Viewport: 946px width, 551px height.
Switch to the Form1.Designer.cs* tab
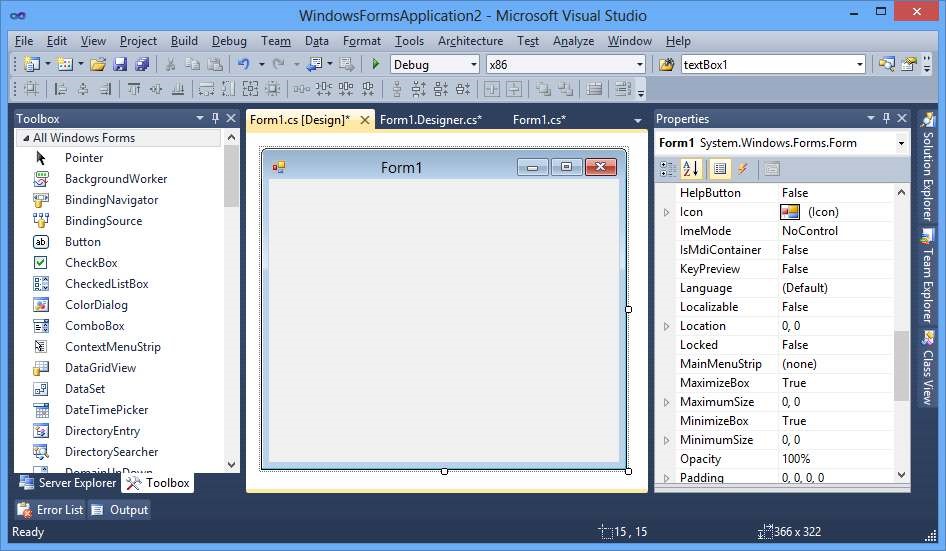pyautogui.click(x=431, y=120)
